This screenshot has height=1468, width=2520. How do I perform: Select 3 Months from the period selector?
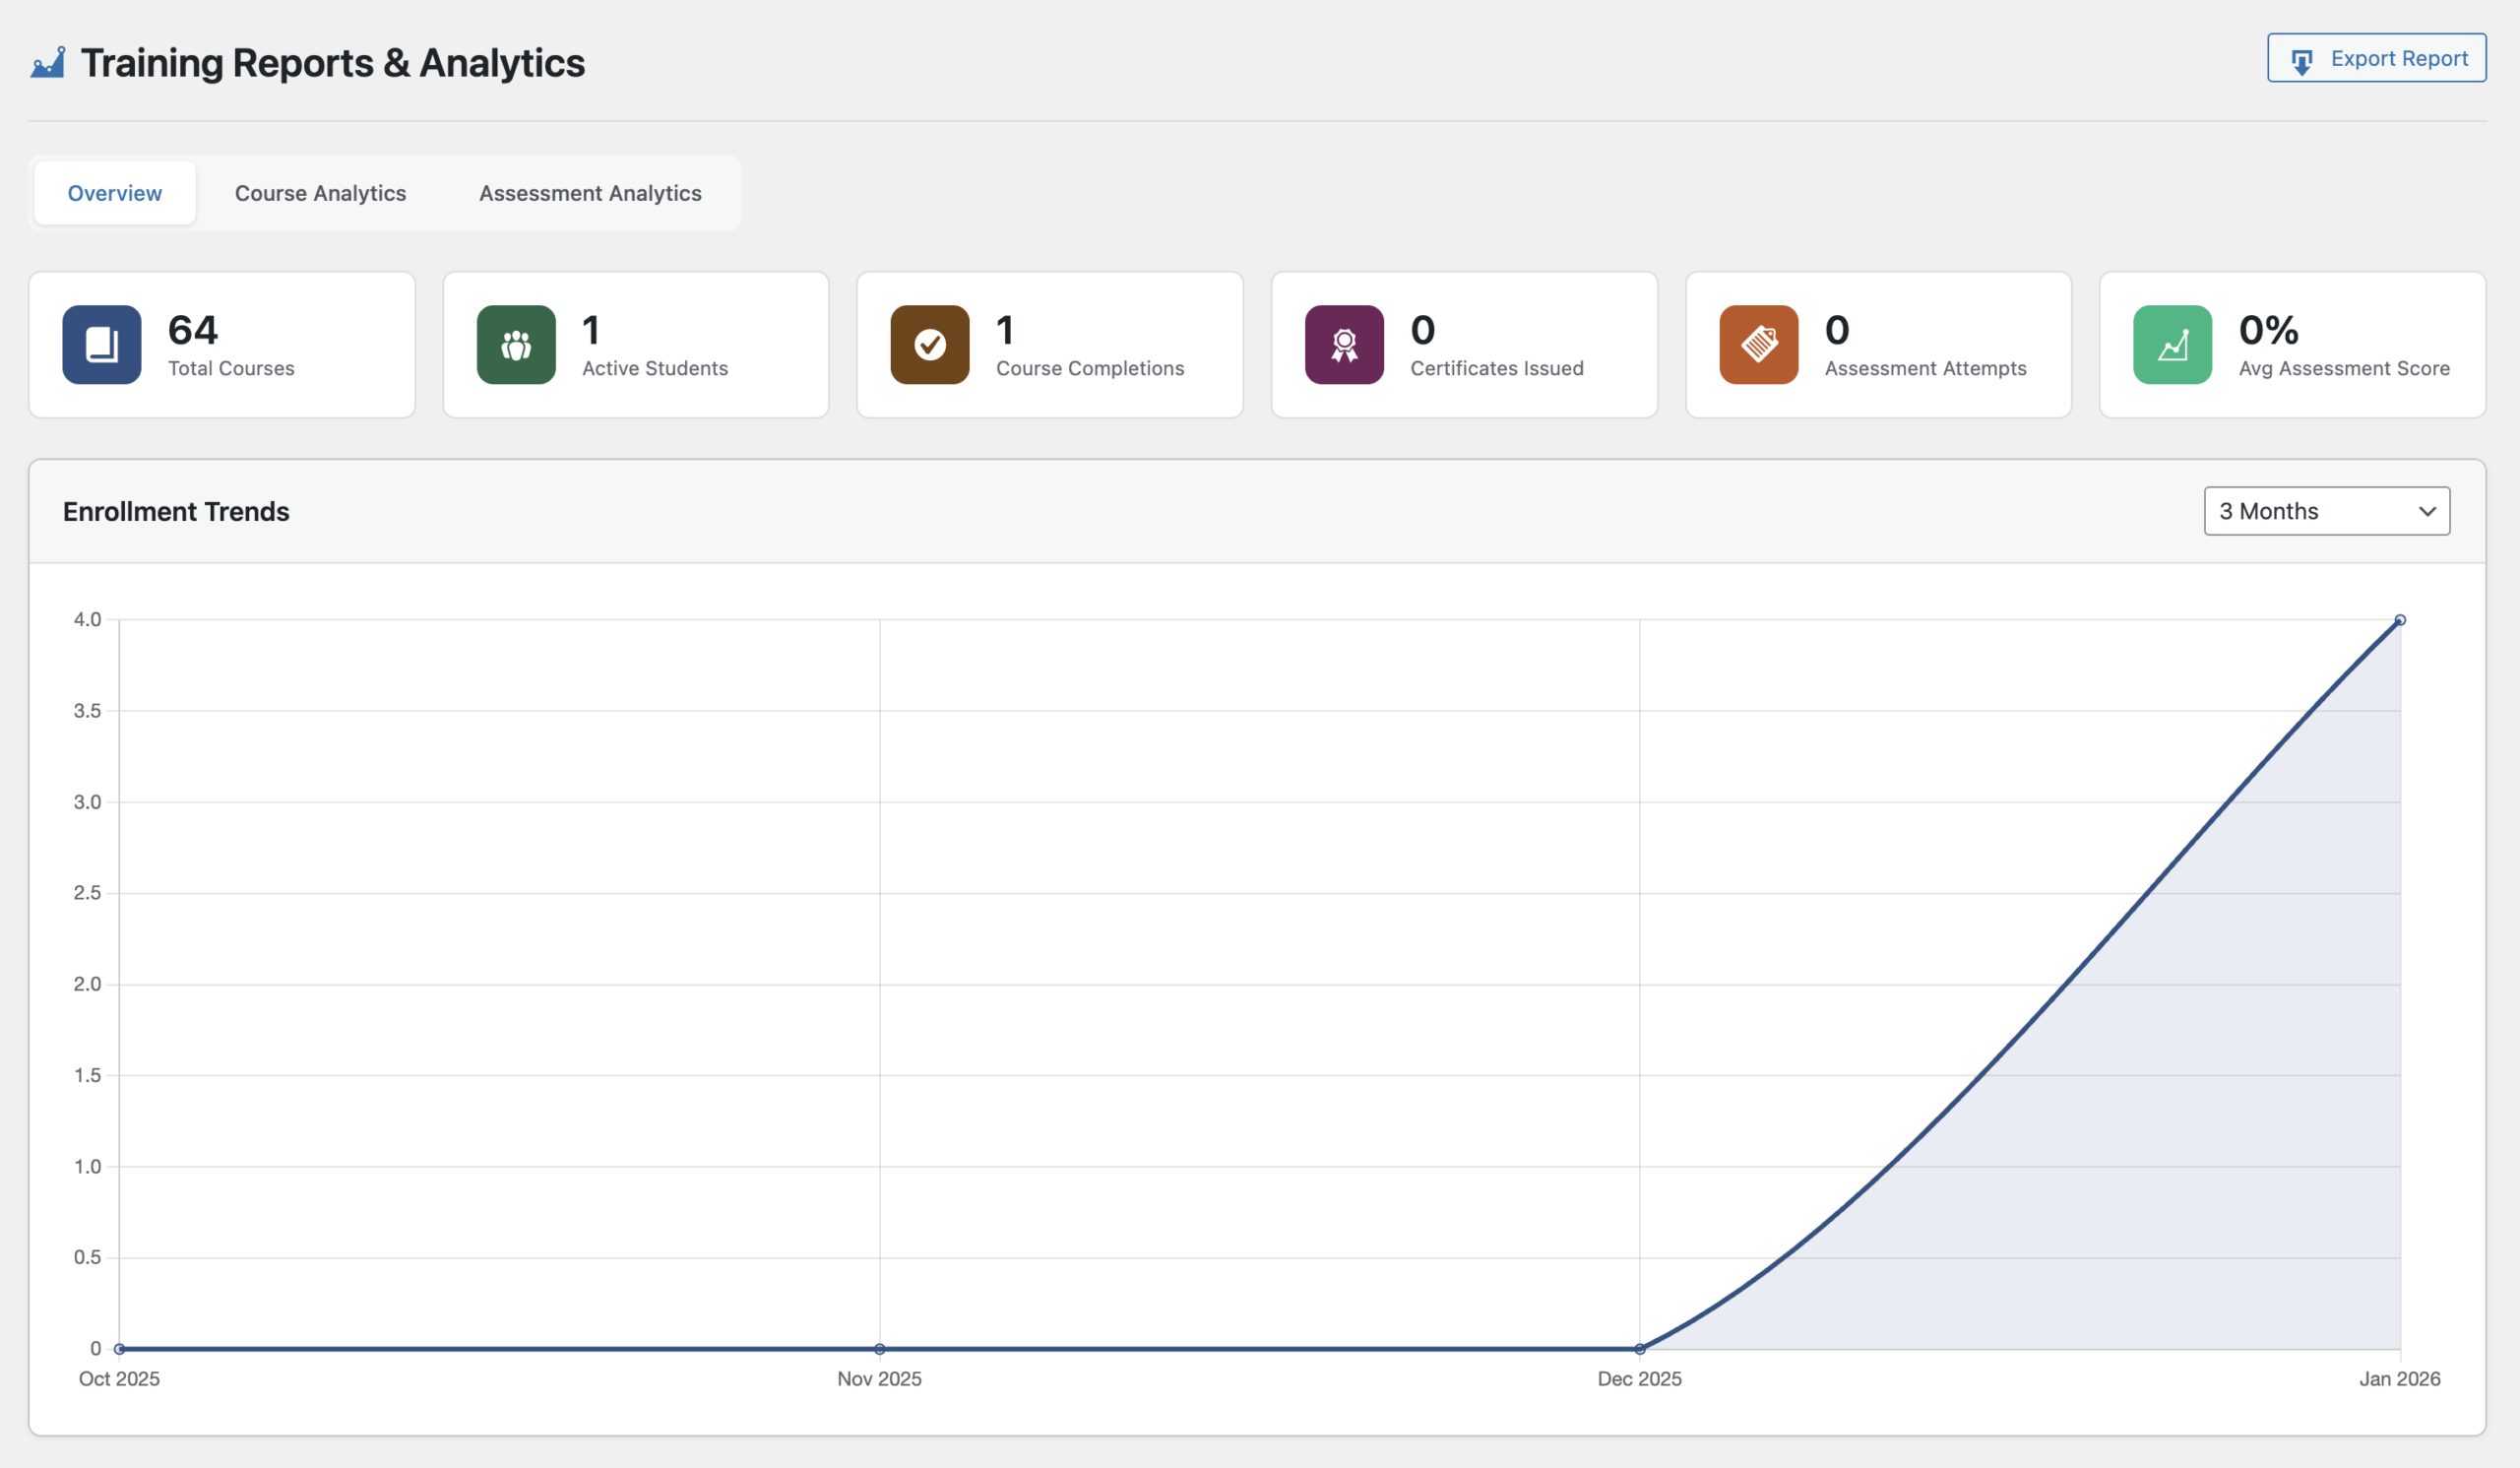point(2300,511)
